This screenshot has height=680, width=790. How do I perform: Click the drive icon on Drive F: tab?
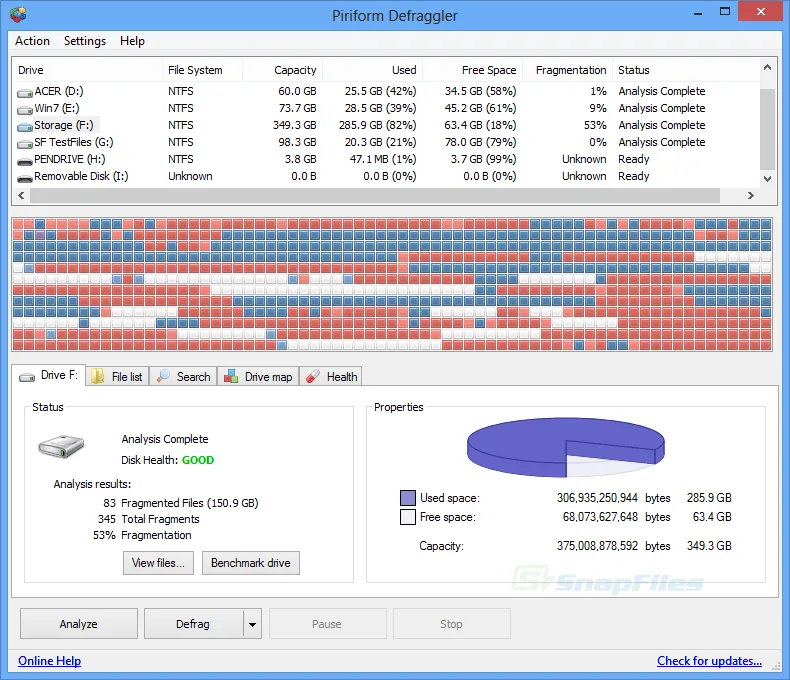pyautogui.click(x=27, y=377)
